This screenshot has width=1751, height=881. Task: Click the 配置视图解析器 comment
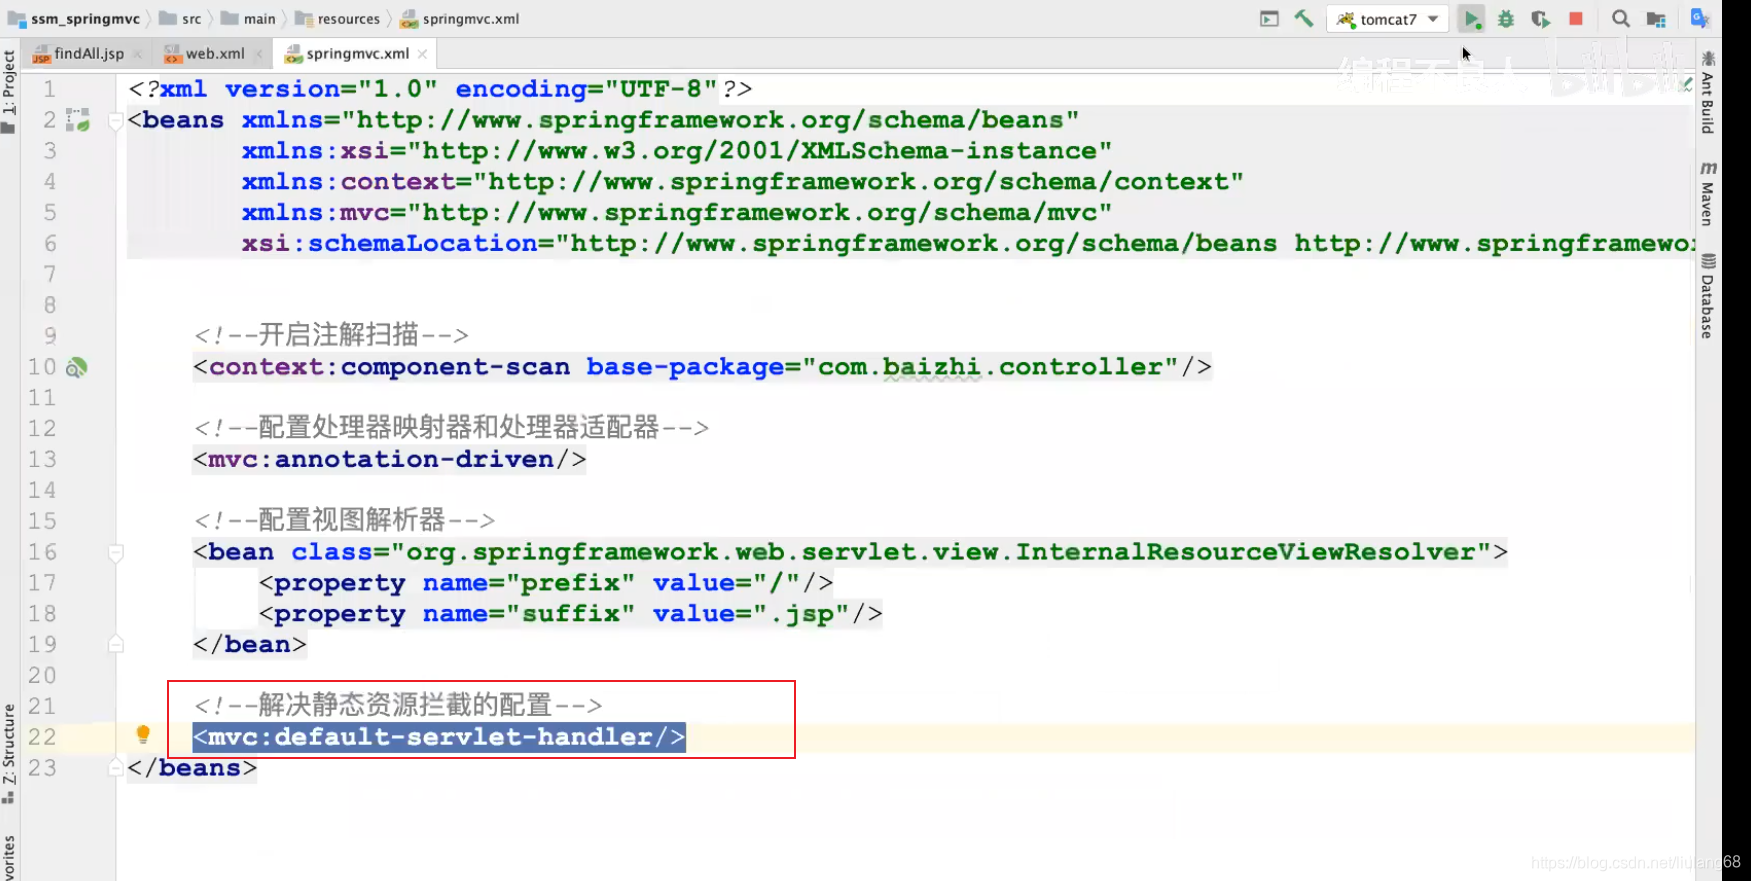coord(345,521)
